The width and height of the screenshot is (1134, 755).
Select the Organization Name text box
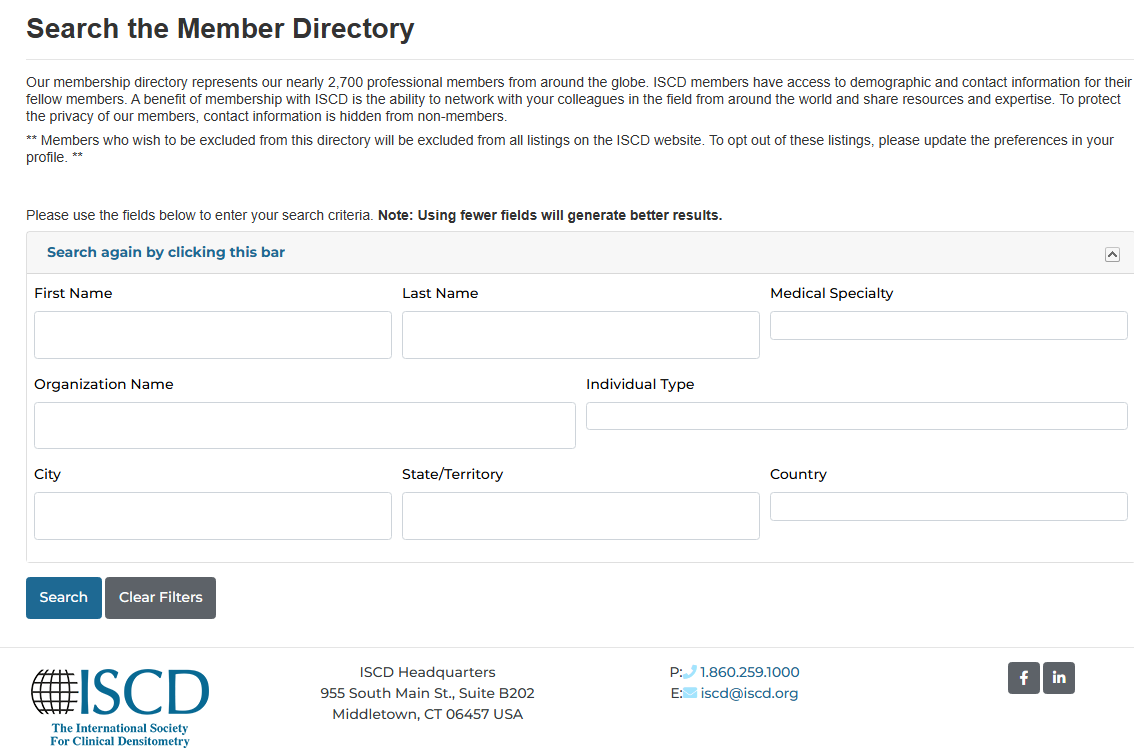[305, 425]
